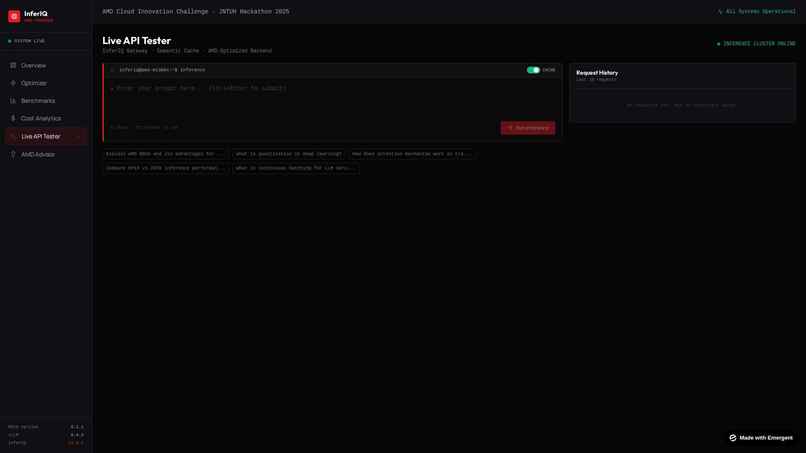Click the AMD Advisor lightbulb icon

(x=13, y=154)
